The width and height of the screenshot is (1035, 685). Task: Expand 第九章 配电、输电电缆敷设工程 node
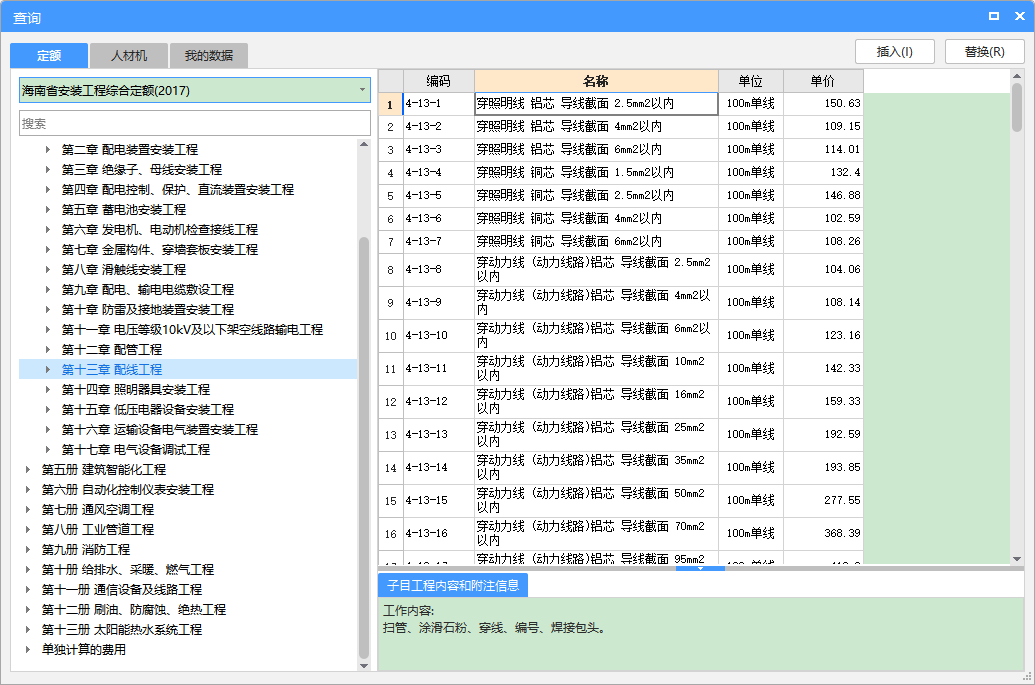(48, 290)
